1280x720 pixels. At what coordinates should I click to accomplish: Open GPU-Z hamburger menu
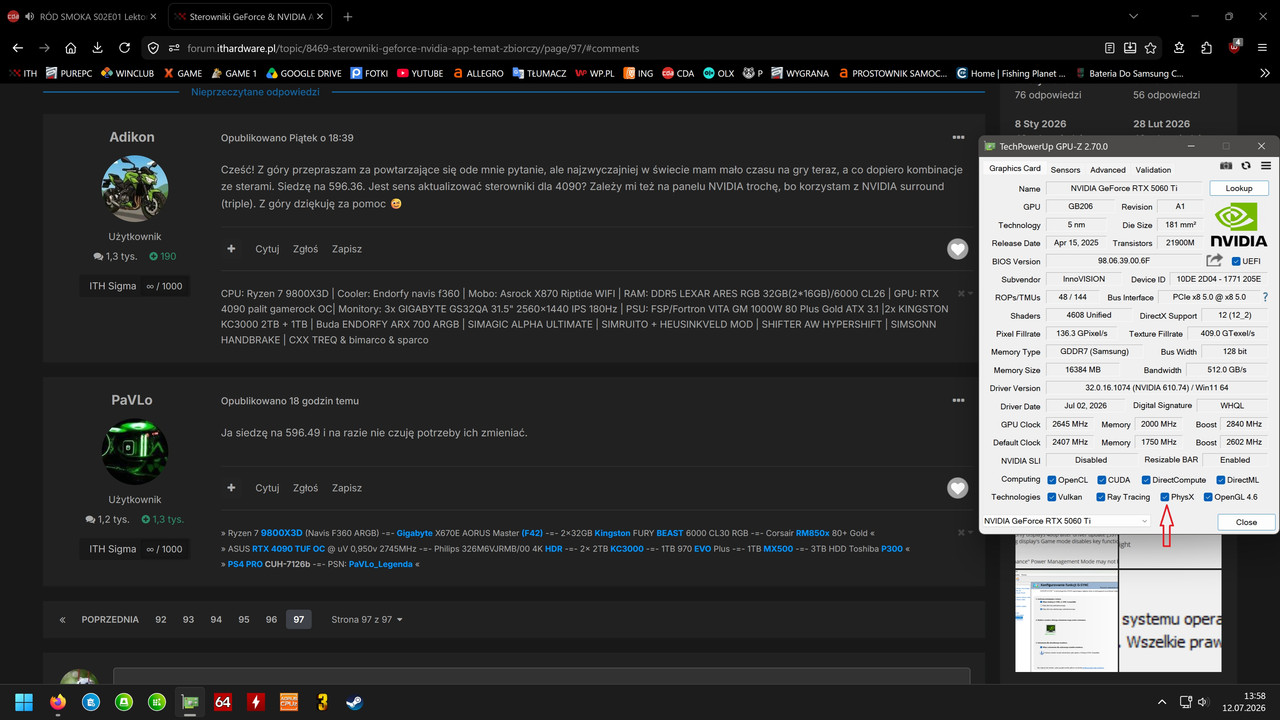click(x=1265, y=166)
